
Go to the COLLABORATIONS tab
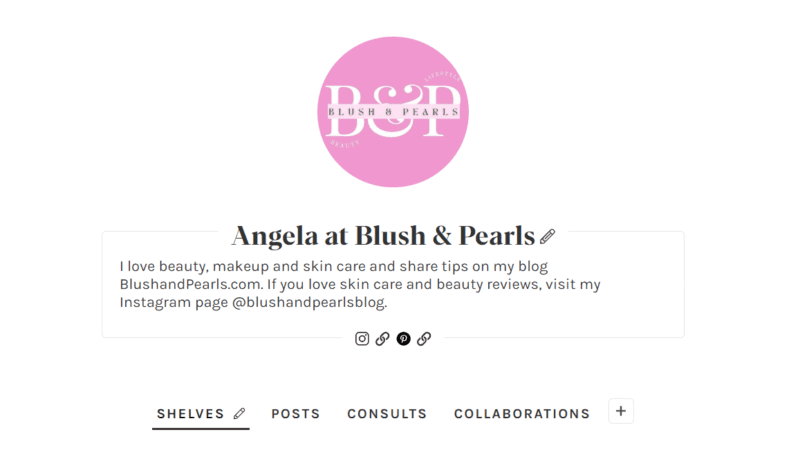(522, 414)
